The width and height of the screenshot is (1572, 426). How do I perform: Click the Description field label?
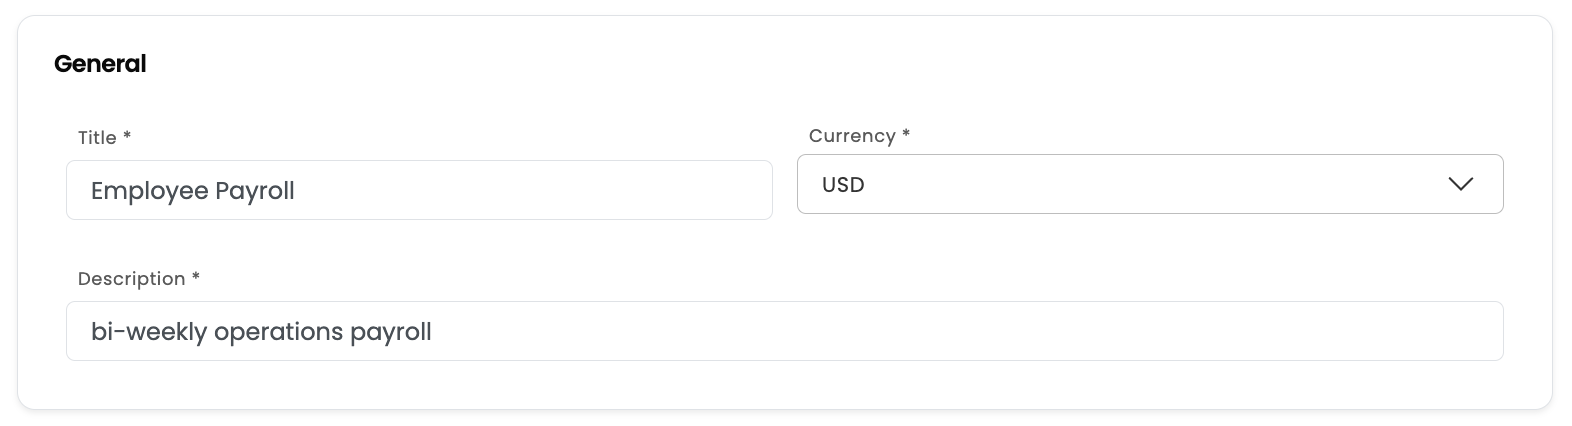[x=131, y=279]
